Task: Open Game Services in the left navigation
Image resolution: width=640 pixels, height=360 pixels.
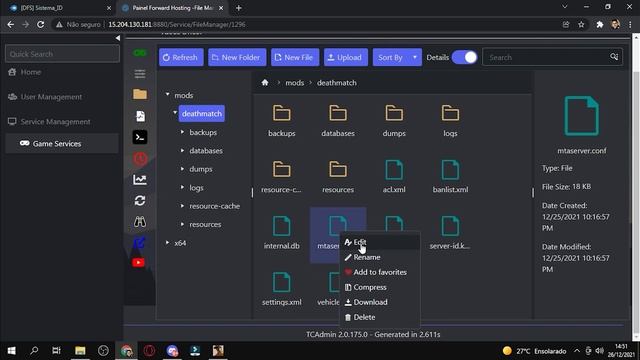Action: (x=62, y=144)
